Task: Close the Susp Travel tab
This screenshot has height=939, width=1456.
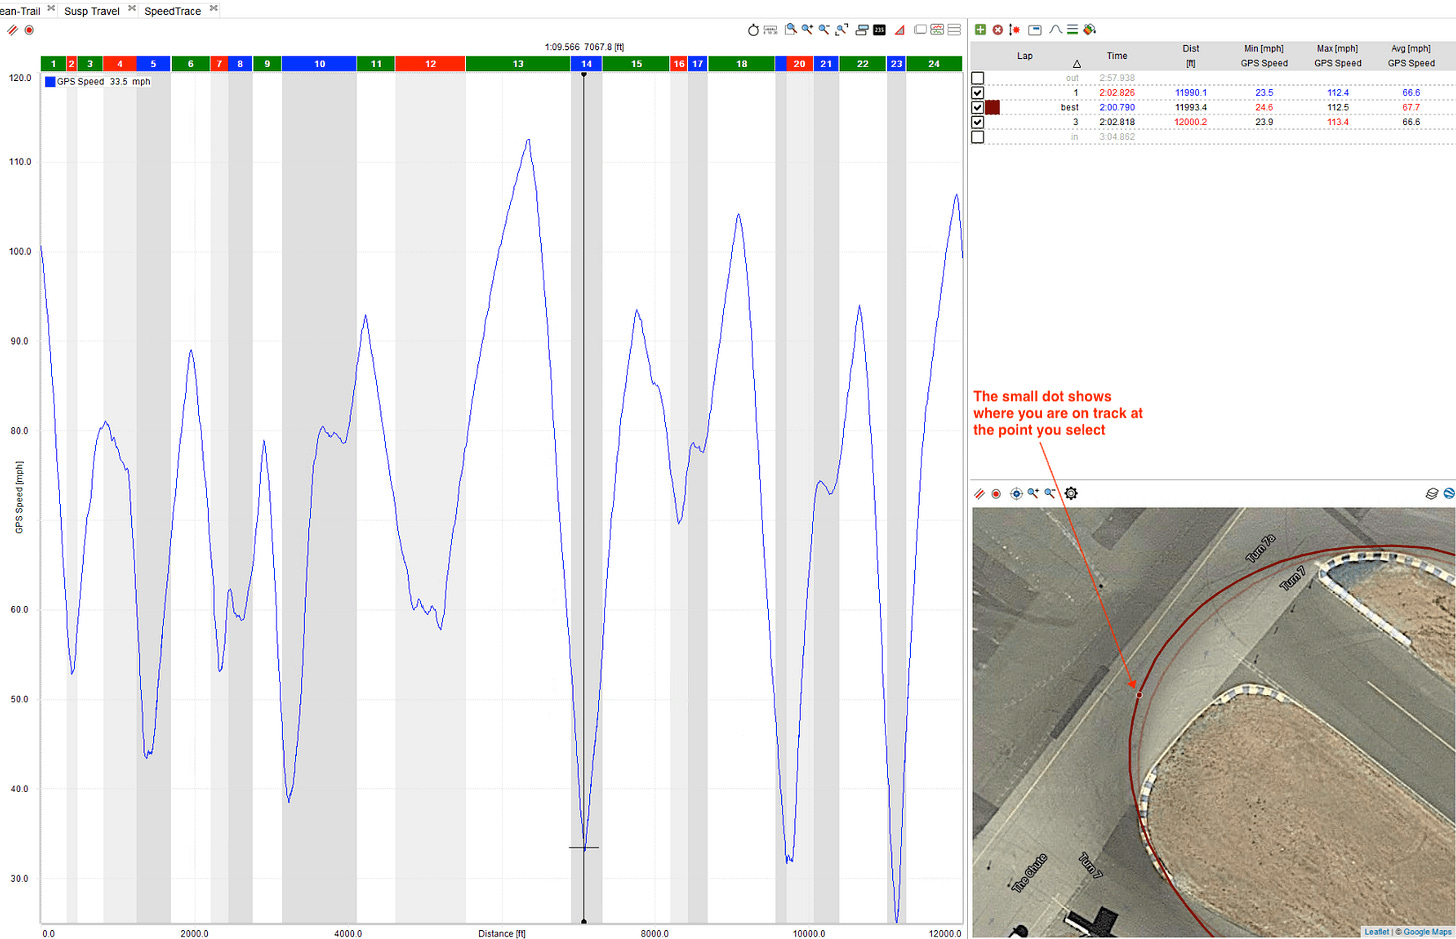Action: pos(132,8)
